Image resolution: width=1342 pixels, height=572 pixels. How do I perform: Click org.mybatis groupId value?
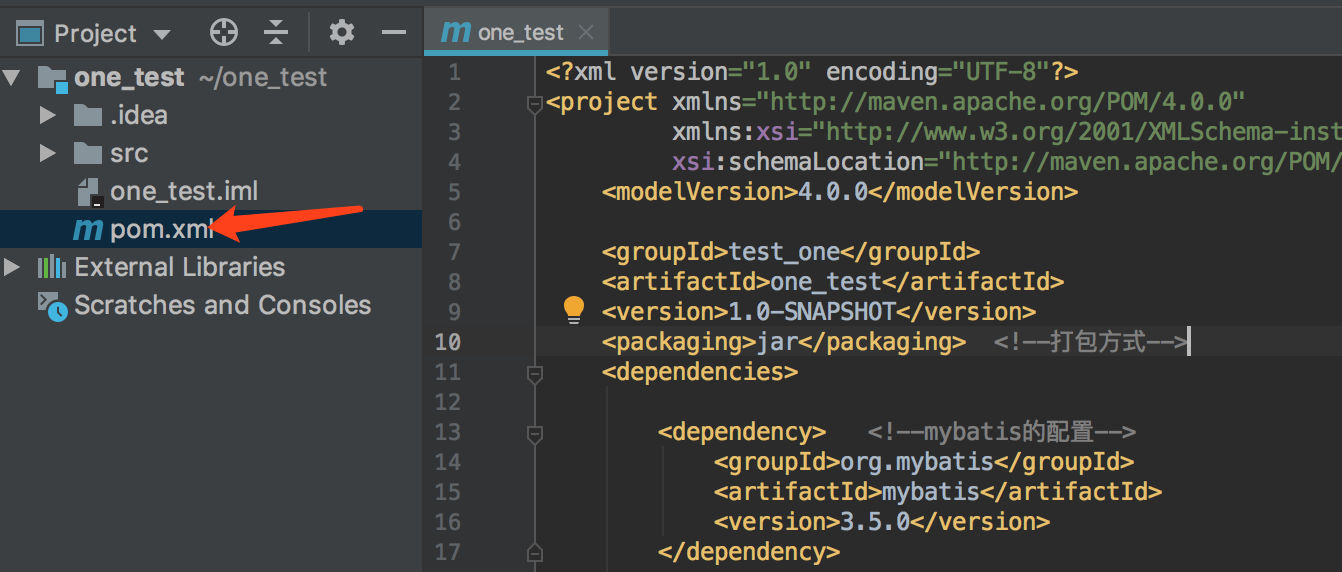(917, 462)
